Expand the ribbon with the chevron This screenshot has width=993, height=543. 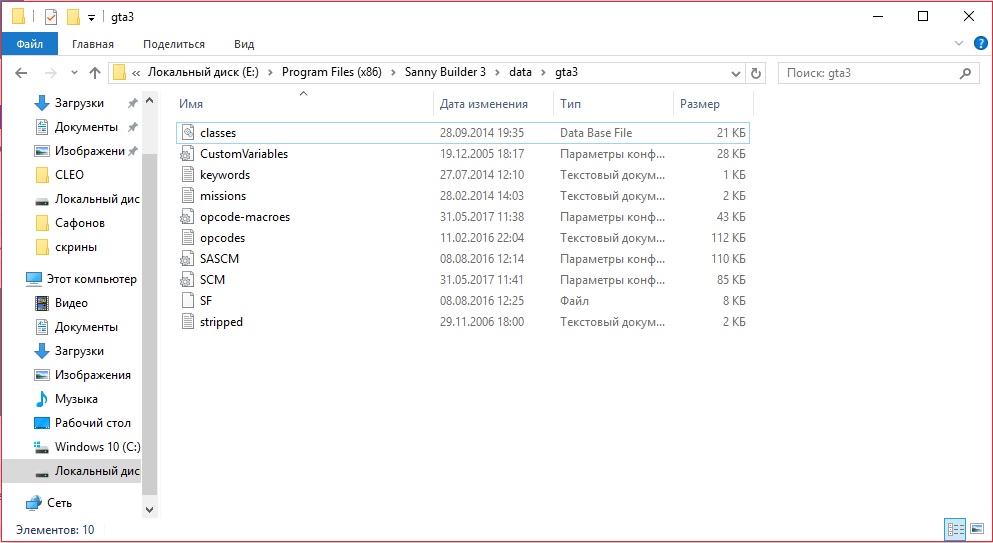click(x=958, y=44)
